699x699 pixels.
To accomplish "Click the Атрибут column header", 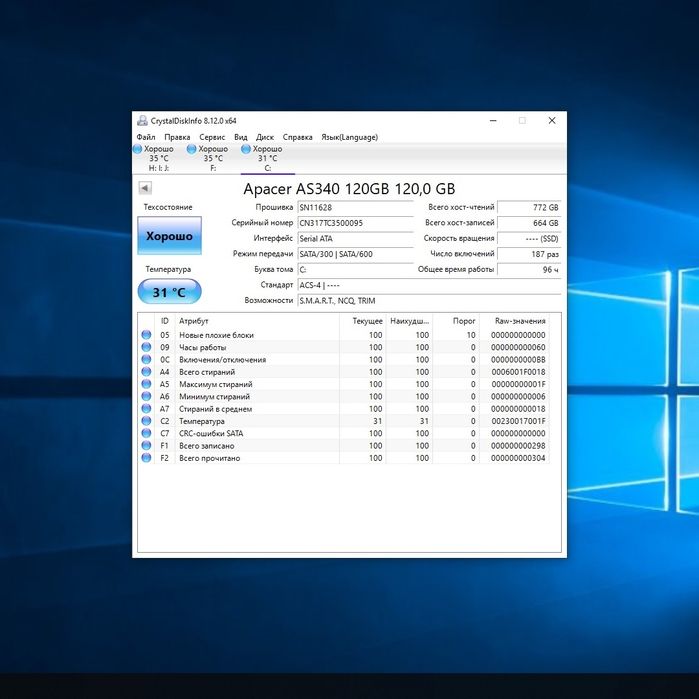I will click(x=194, y=321).
